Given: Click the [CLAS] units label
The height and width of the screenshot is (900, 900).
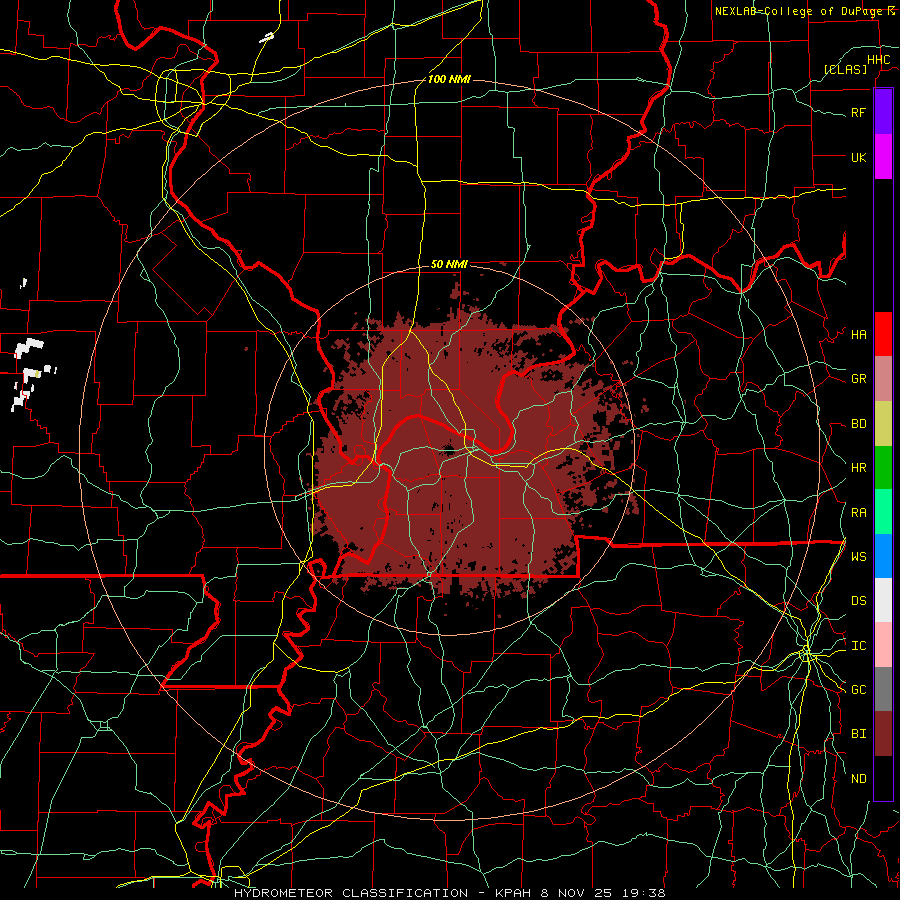Looking at the screenshot, I should pos(845,70).
